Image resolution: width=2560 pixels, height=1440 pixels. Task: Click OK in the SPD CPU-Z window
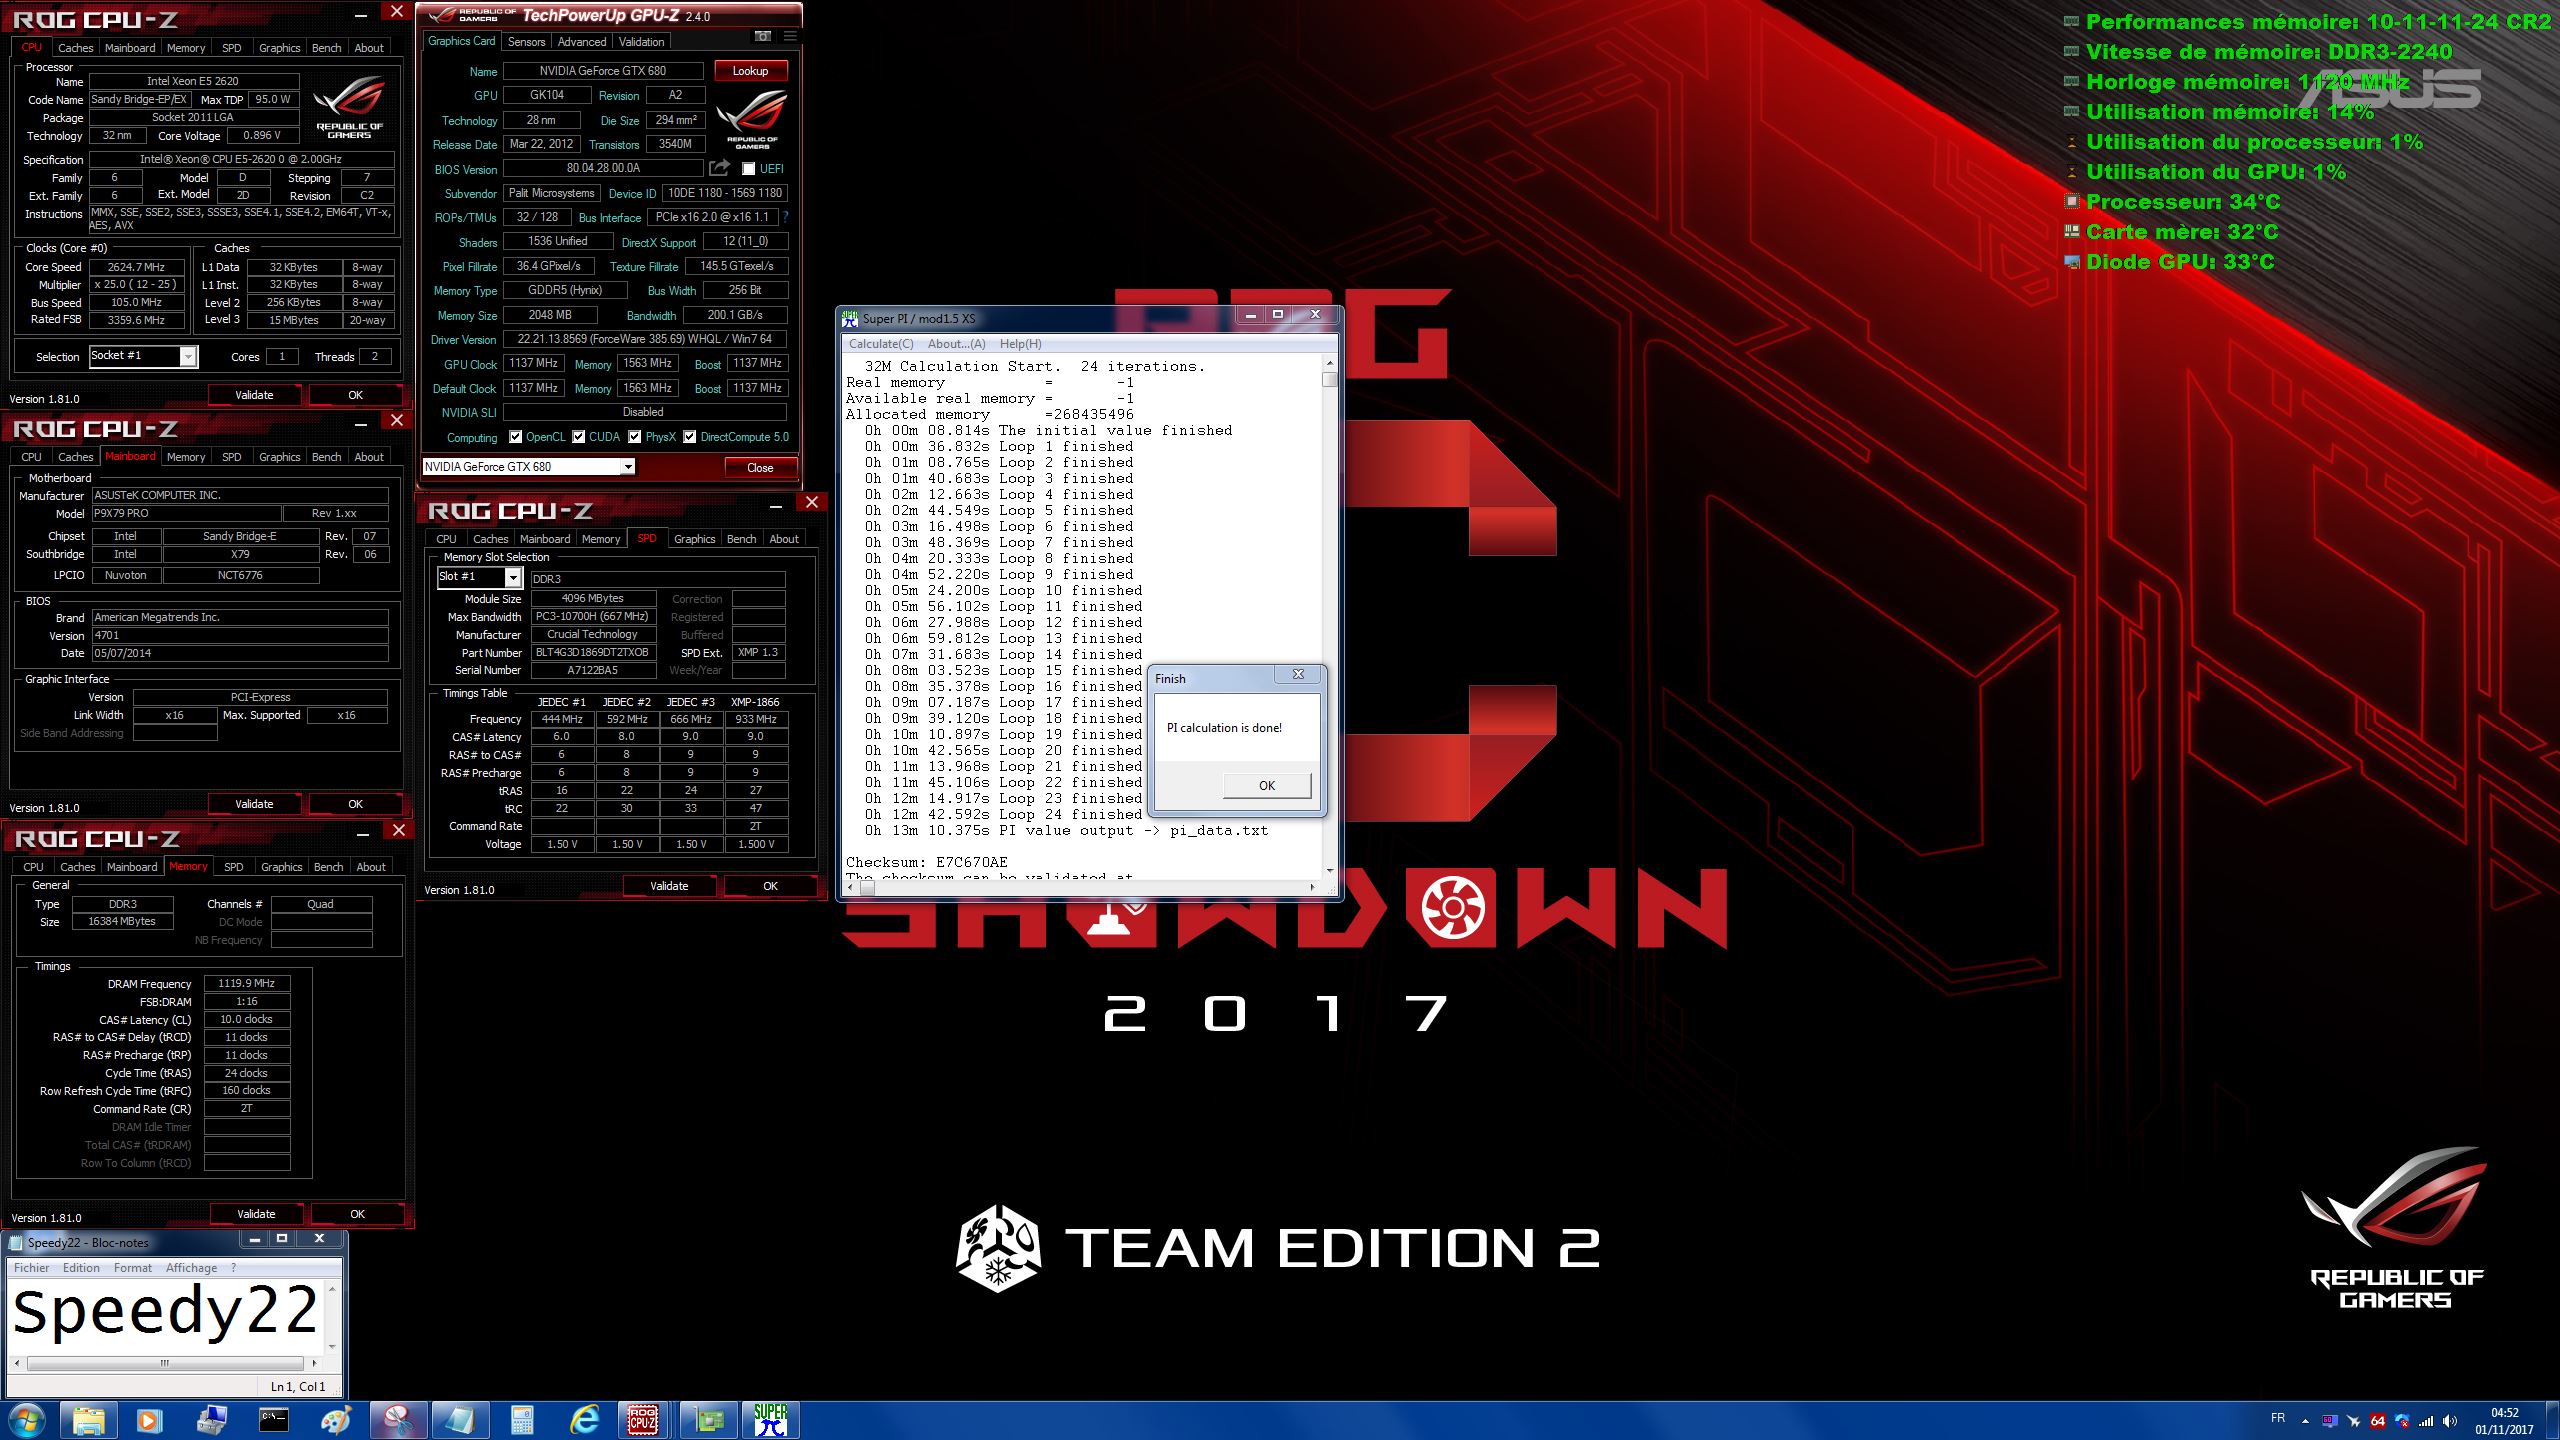pos(770,886)
